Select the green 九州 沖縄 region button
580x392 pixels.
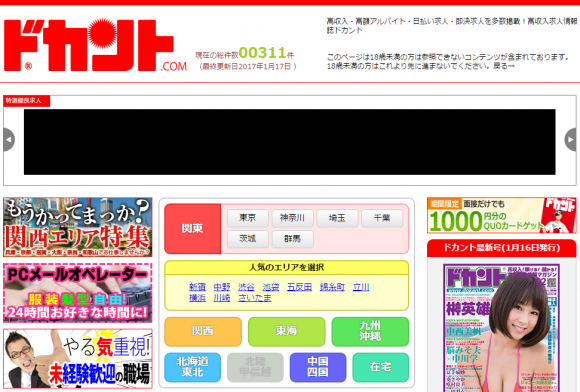(x=370, y=331)
